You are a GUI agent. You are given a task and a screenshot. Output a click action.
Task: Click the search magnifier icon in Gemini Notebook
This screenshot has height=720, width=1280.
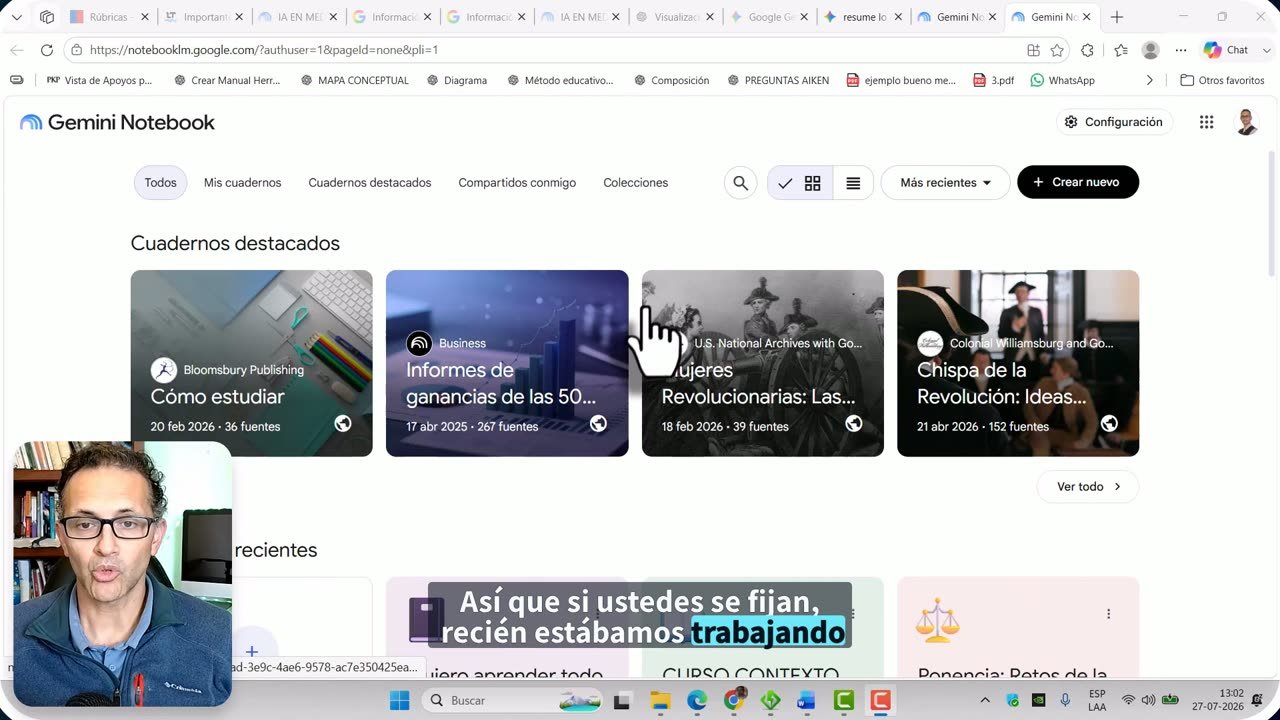(x=740, y=183)
